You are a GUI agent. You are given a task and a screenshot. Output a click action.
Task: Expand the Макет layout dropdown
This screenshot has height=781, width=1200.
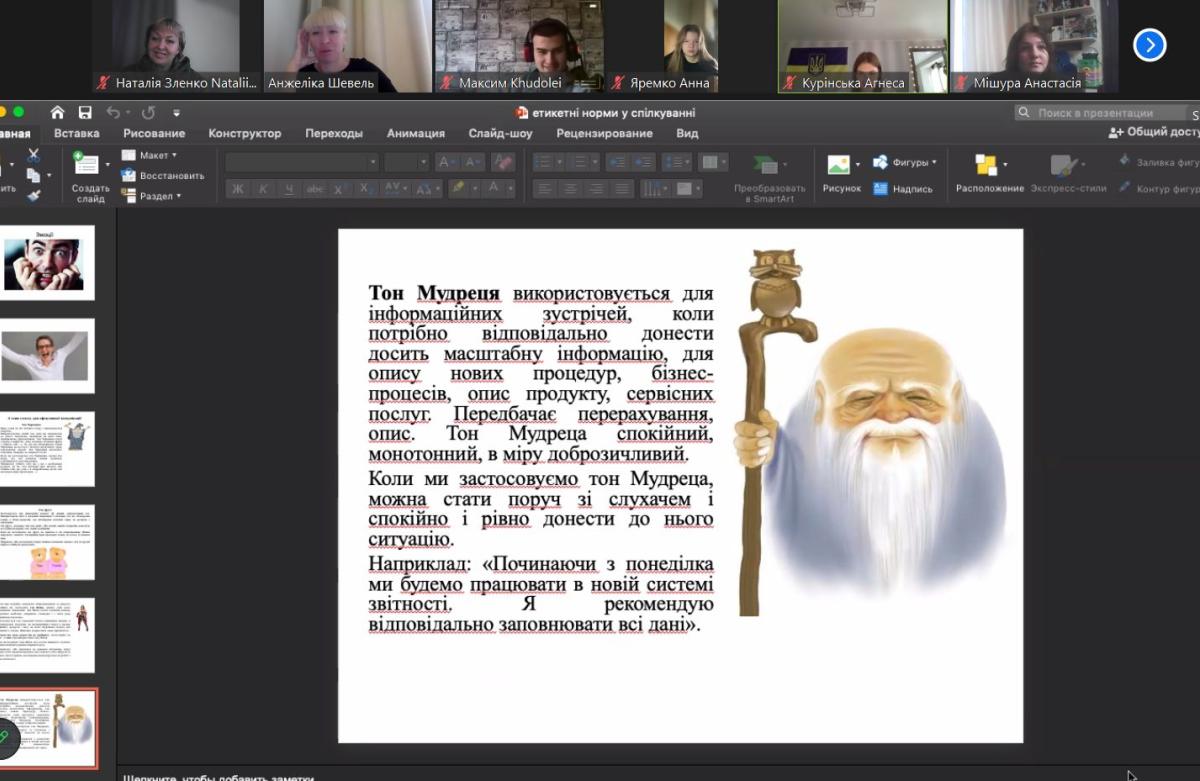[150, 155]
